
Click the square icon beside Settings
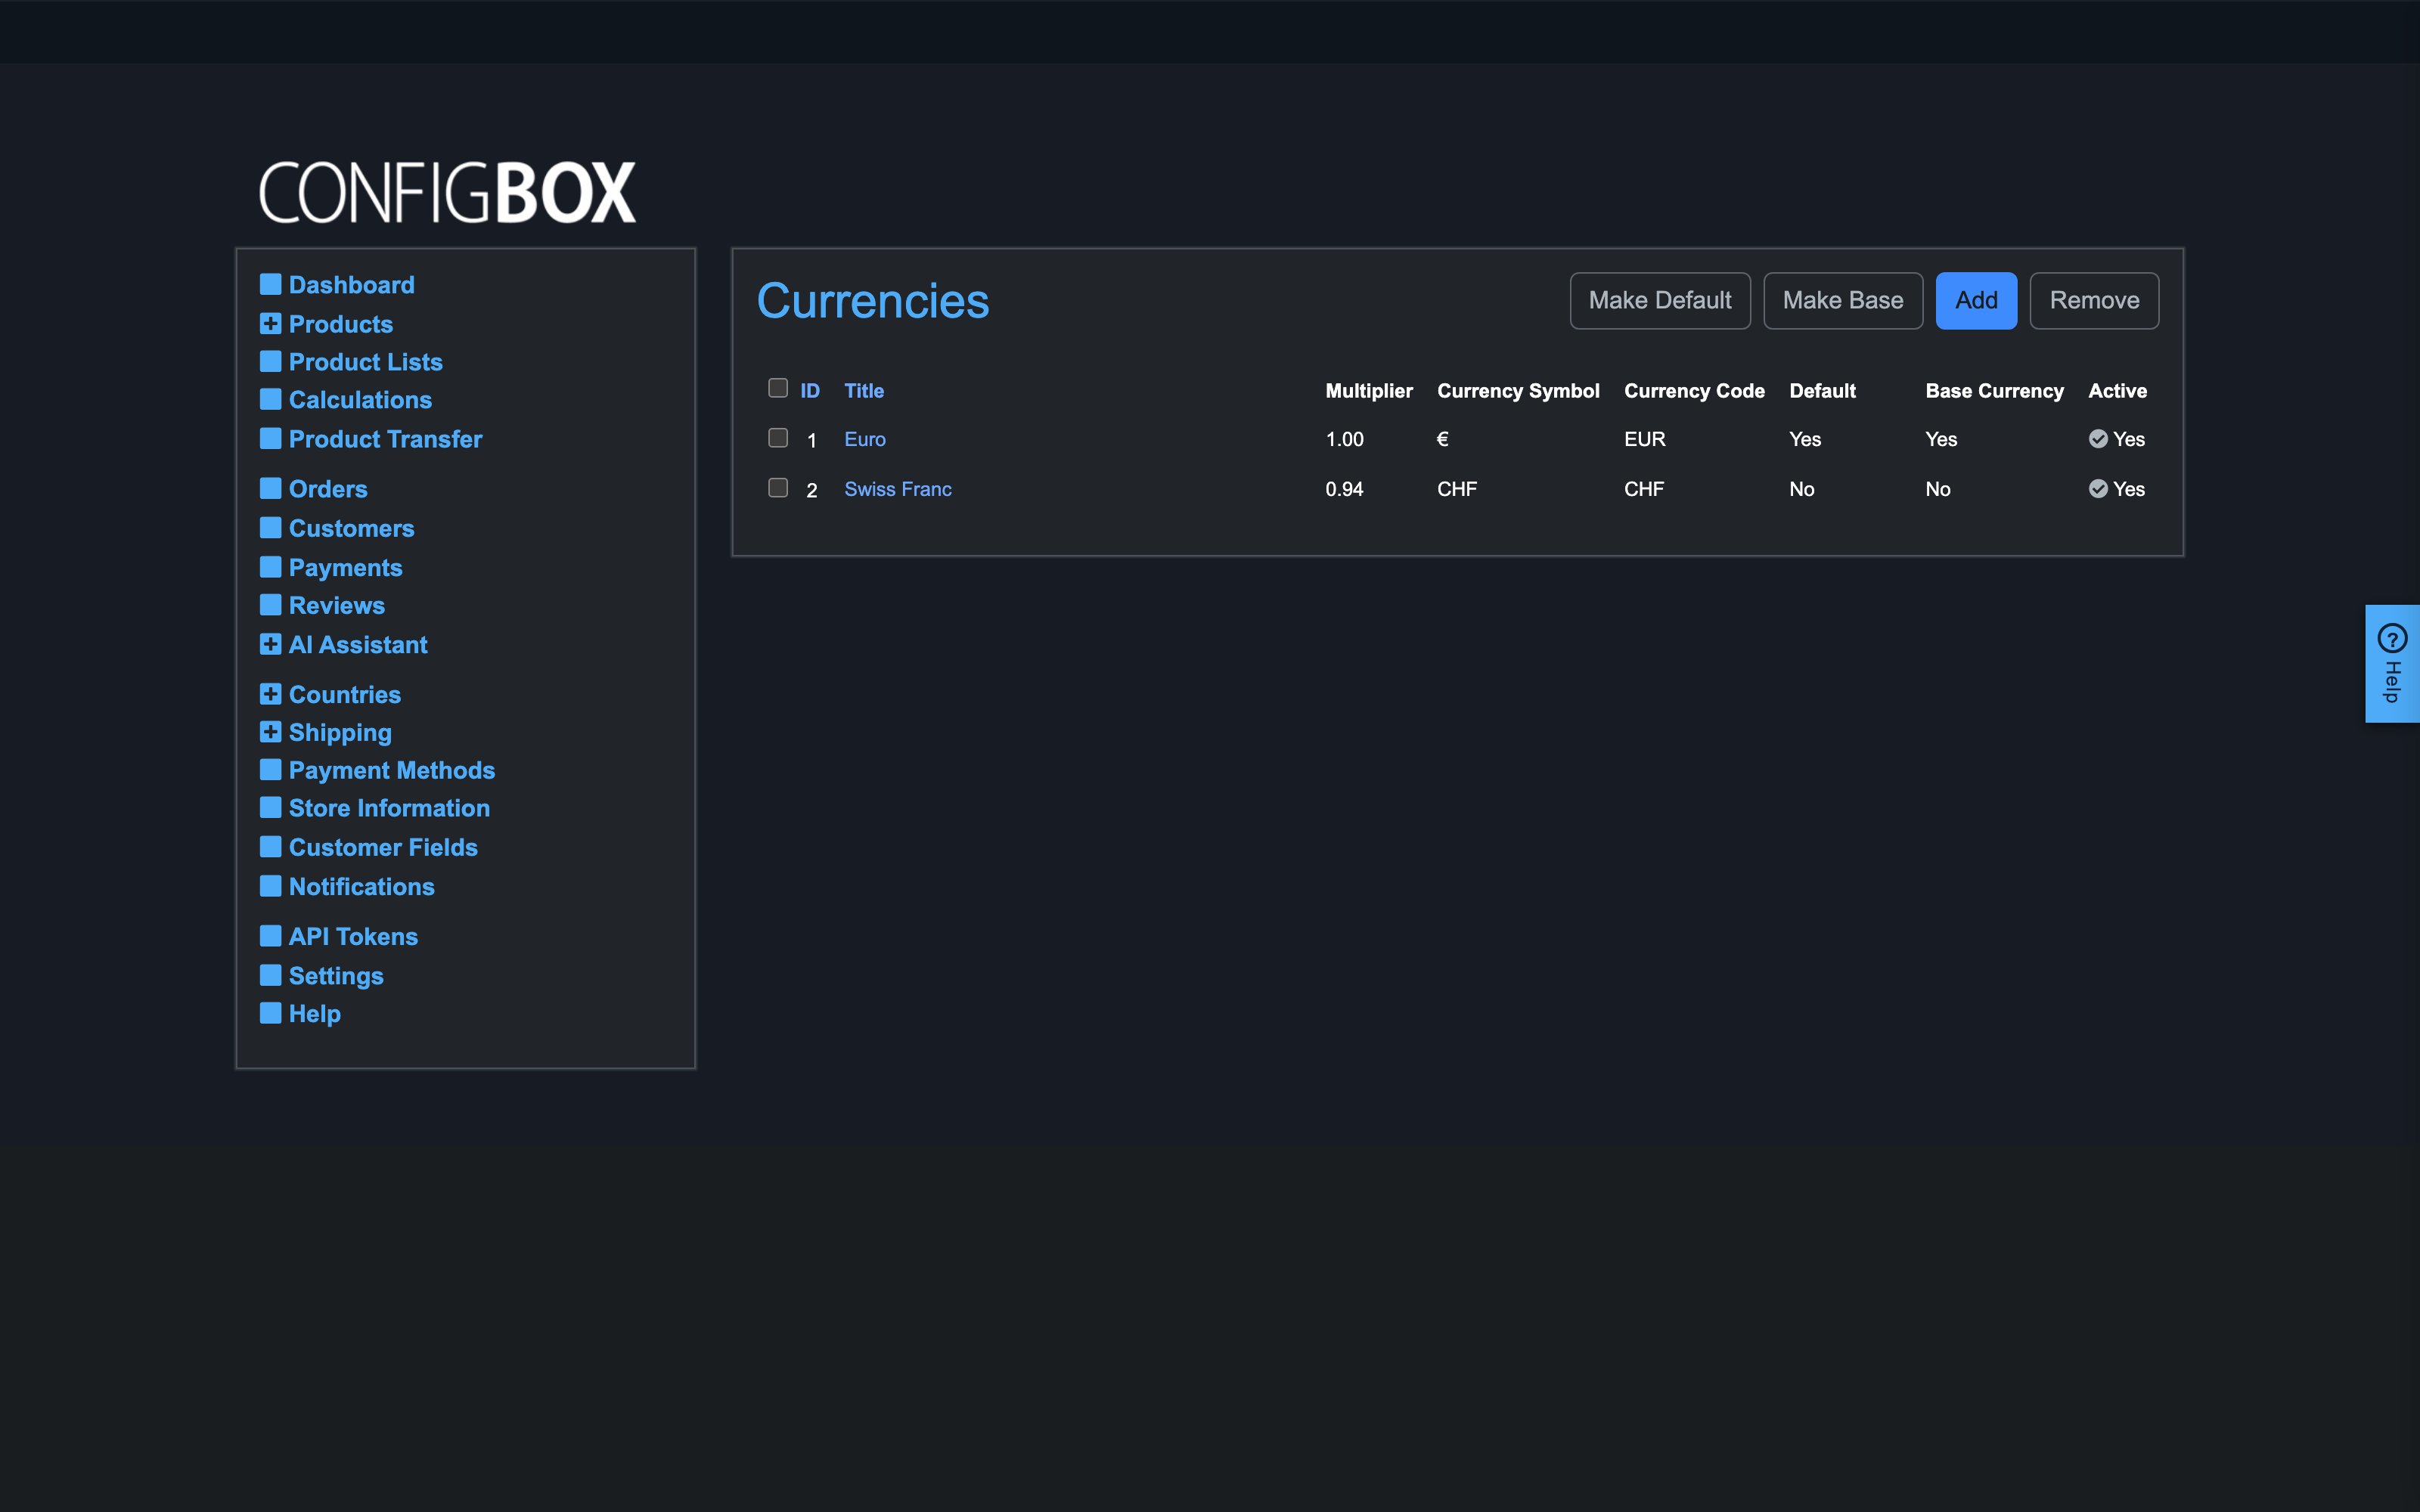(x=270, y=975)
